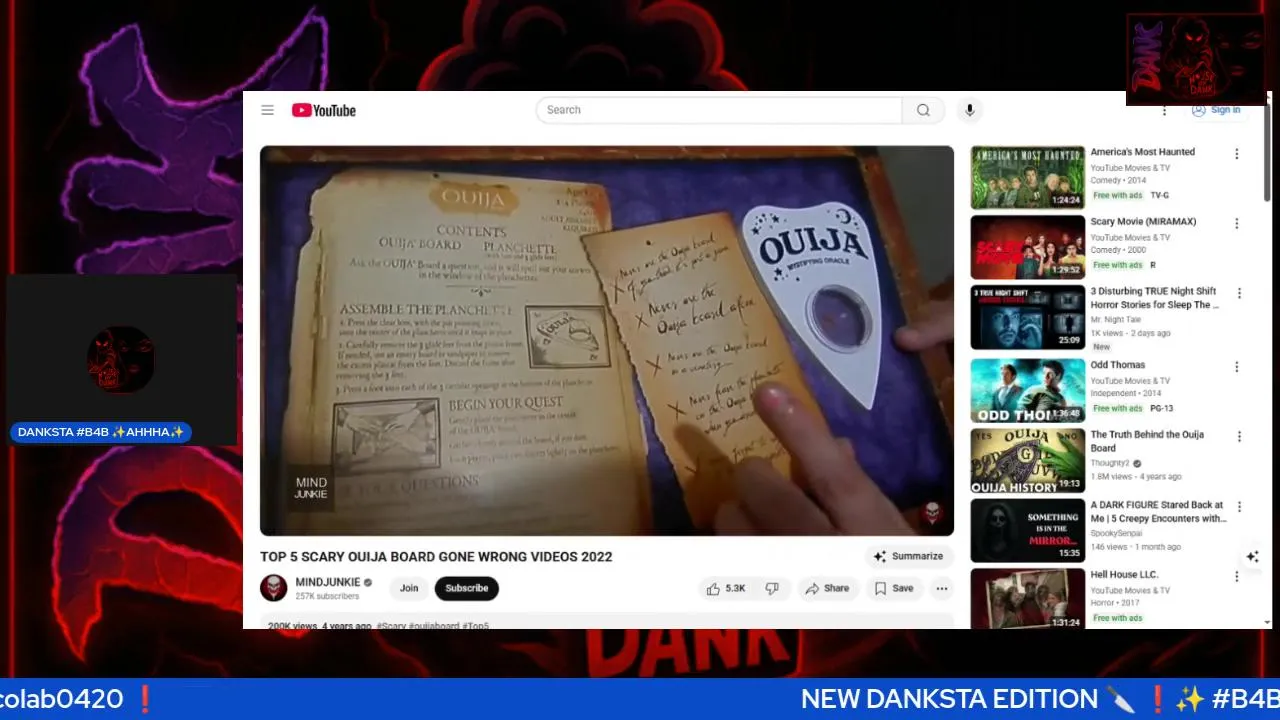1280x720 pixels.
Task: Click the #Scary hashtag in description
Action: (391, 626)
